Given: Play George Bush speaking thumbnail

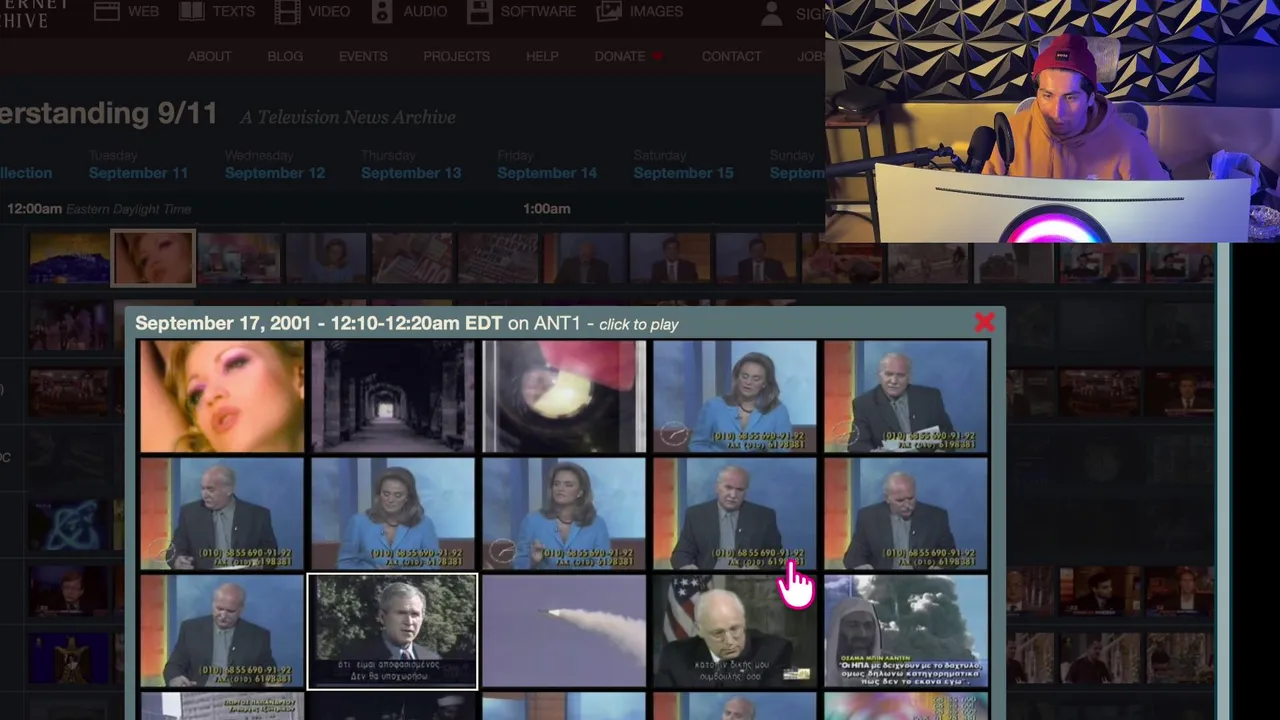Looking at the screenshot, I should (x=393, y=631).
